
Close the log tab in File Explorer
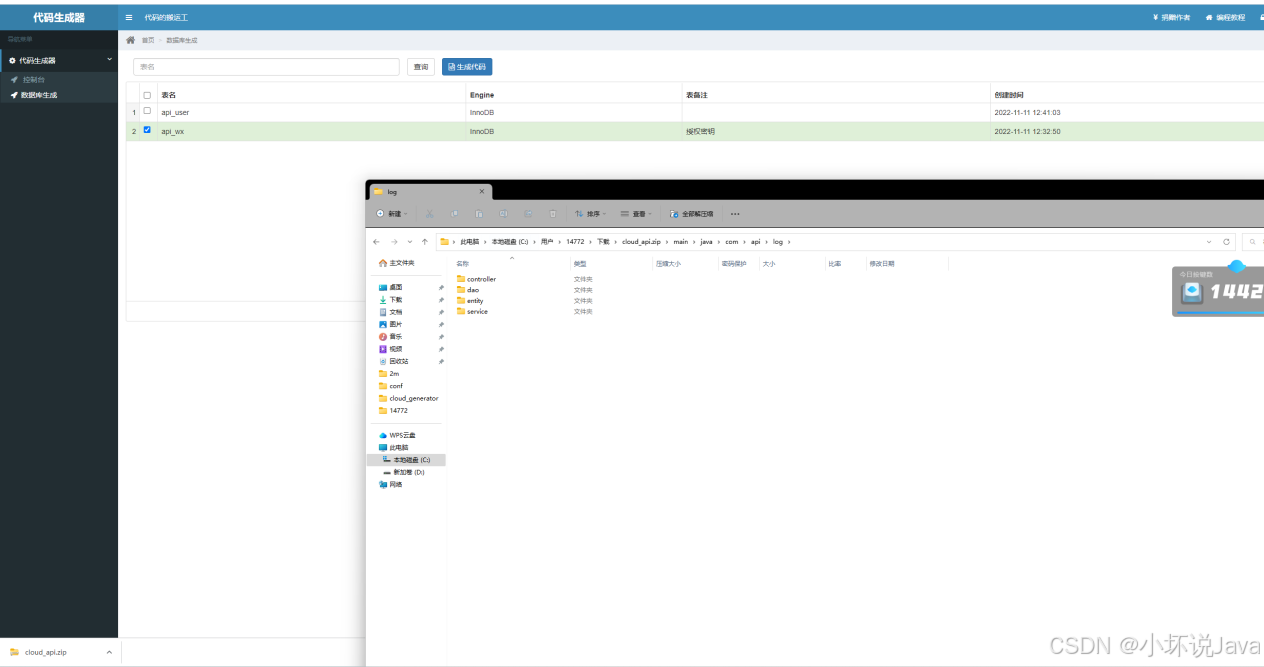coord(481,191)
